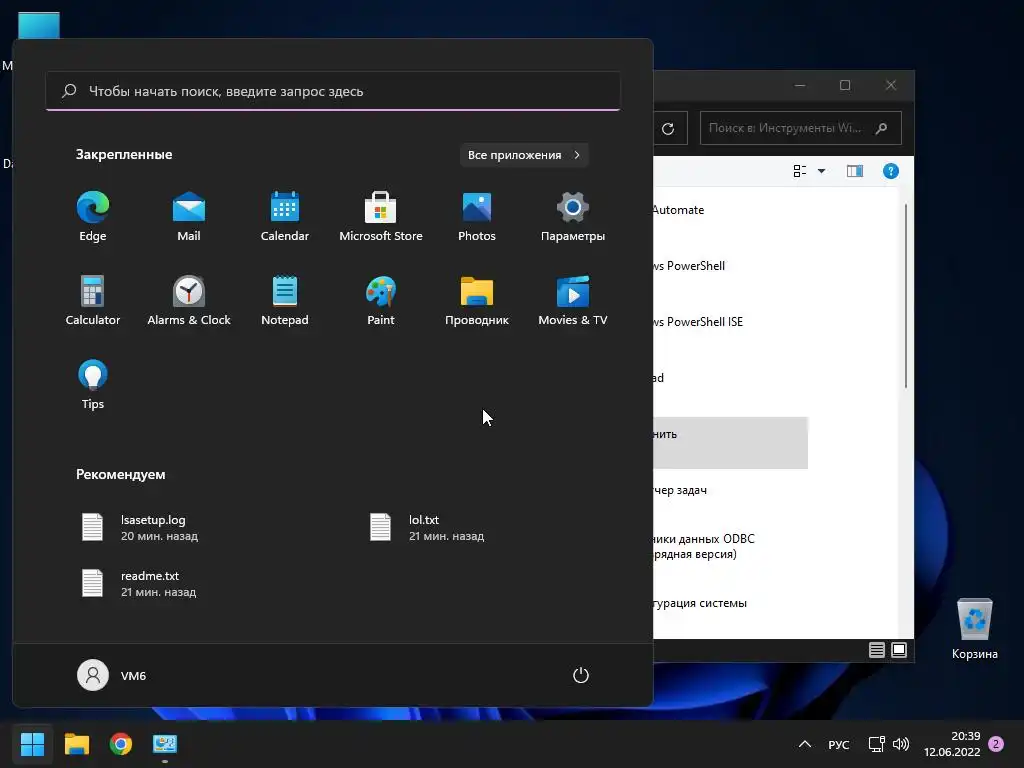Image resolution: width=1024 pixels, height=768 pixels.
Task: Open Explorer help question mark
Action: tap(891, 171)
